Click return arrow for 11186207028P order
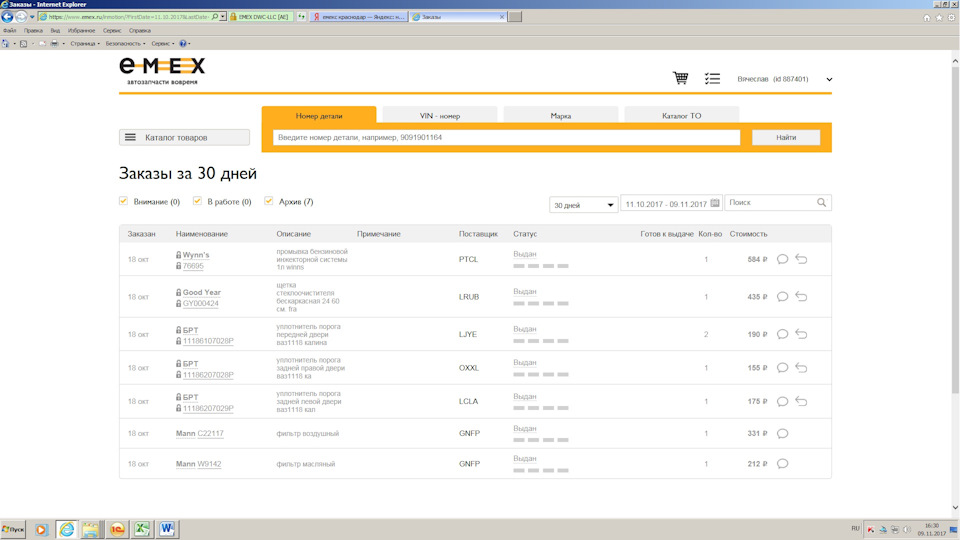960x540 pixels. 801,368
